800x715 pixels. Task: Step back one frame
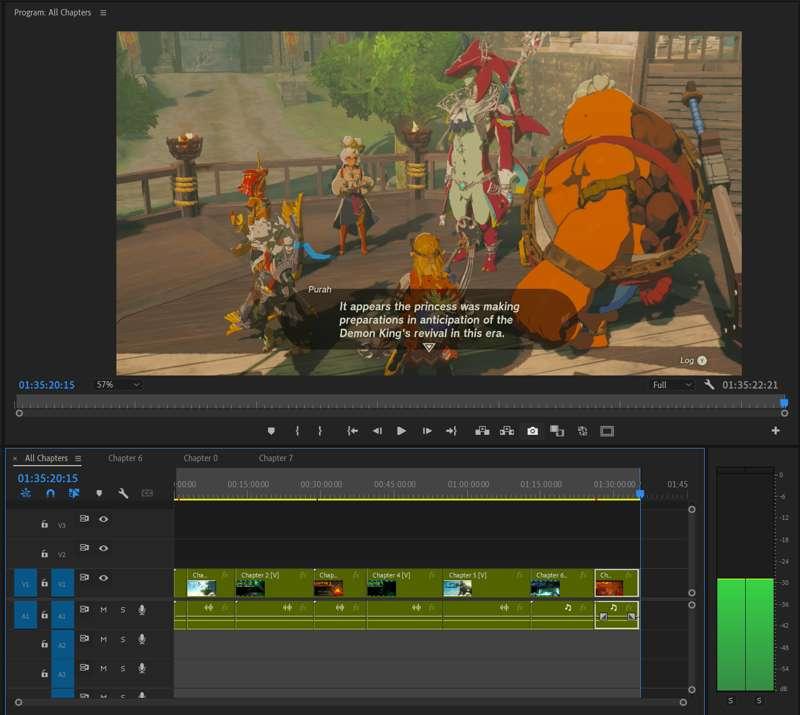click(377, 431)
